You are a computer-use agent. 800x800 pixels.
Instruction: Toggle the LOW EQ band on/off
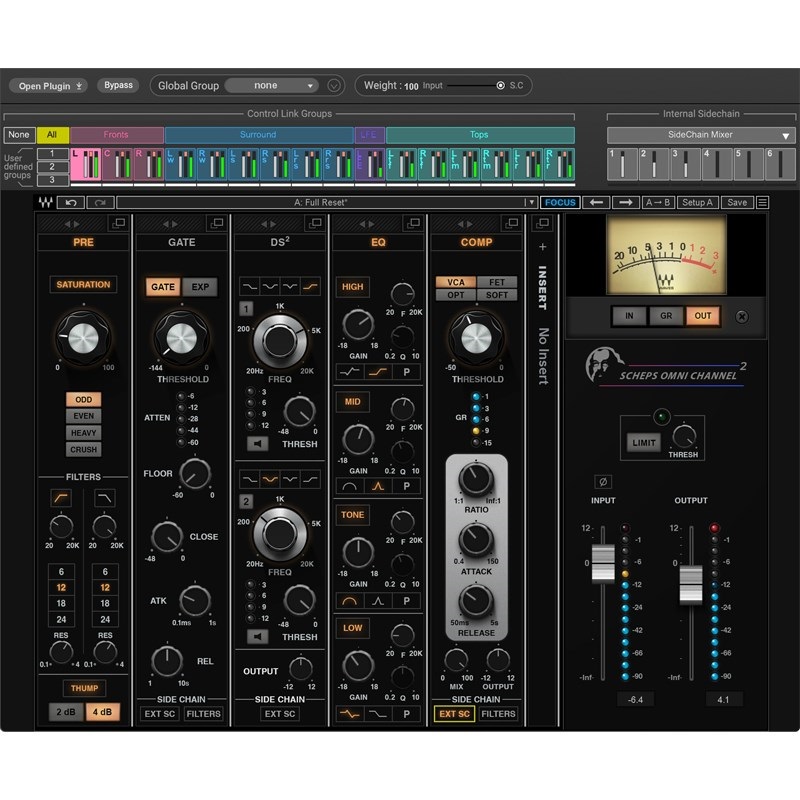click(353, 628)
